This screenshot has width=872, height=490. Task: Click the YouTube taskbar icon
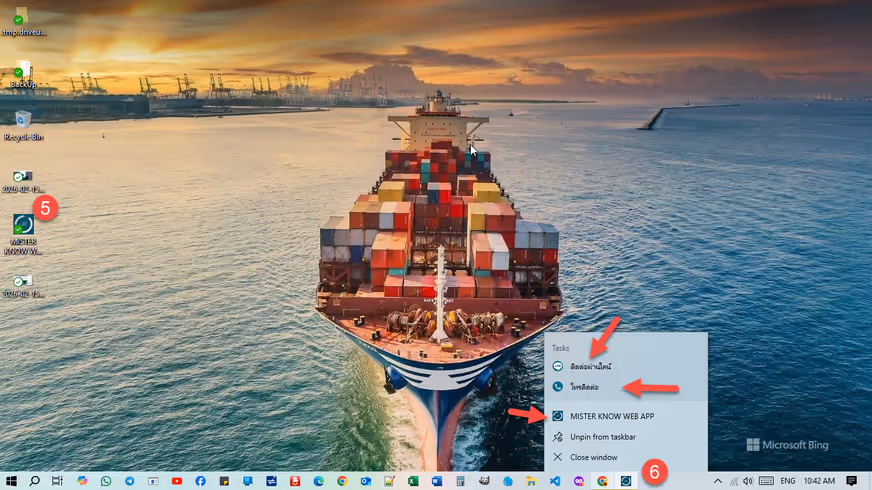(177, 481)
